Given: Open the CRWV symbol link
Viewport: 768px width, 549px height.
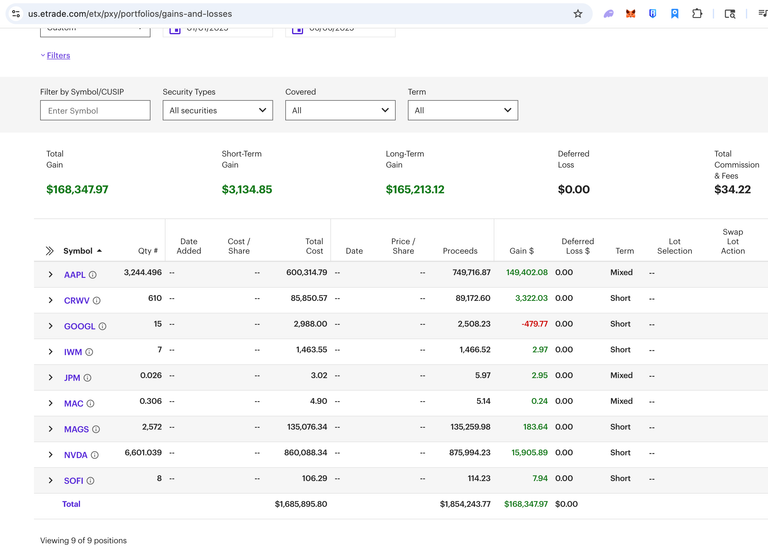Looking at the screenshot, I should 77,301.
